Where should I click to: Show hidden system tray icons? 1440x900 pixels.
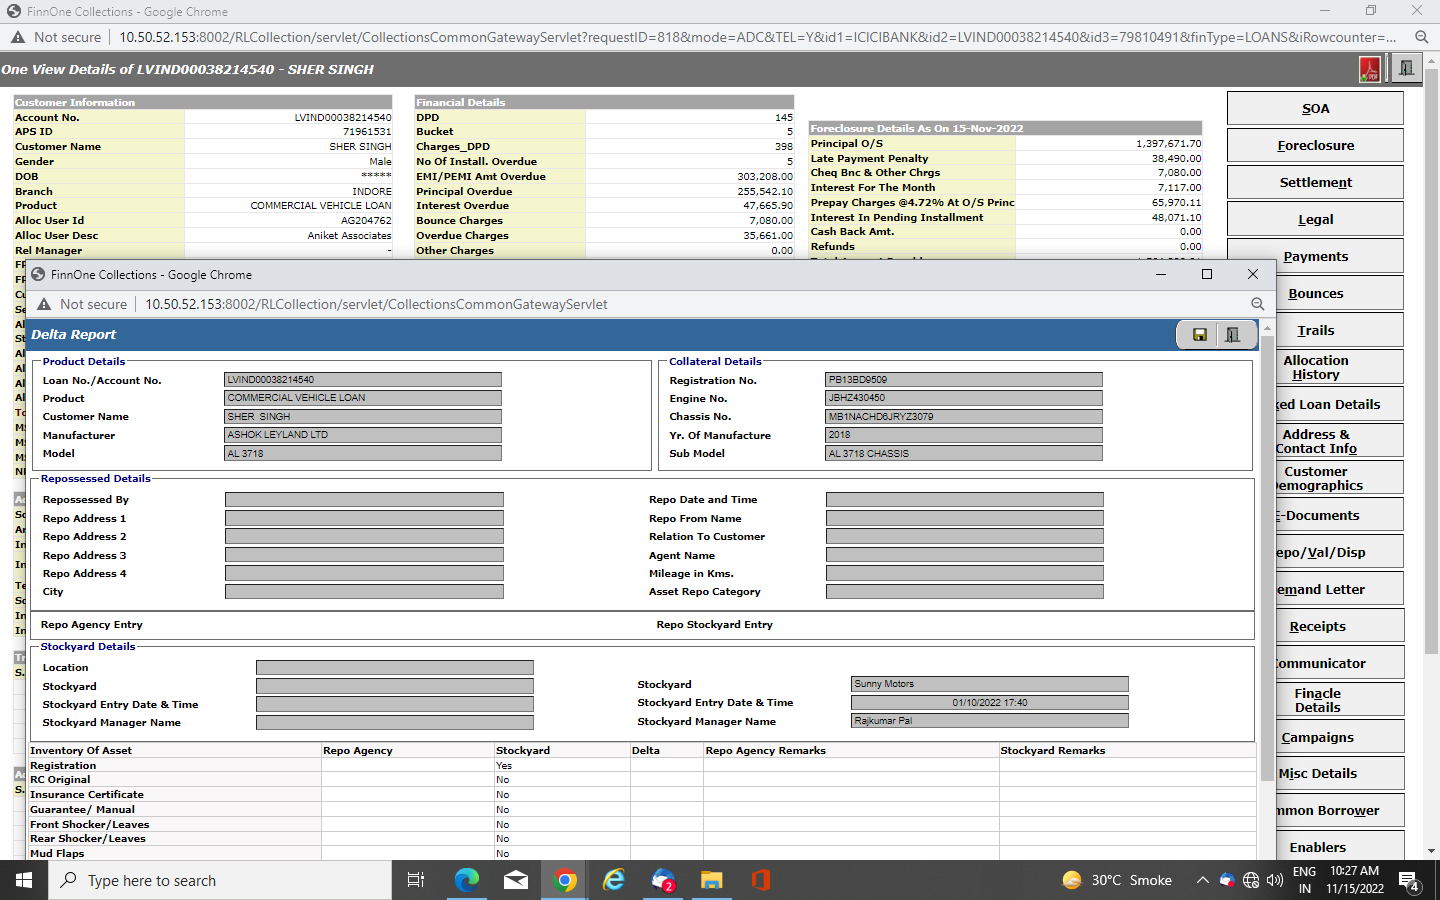[1202, 880]
